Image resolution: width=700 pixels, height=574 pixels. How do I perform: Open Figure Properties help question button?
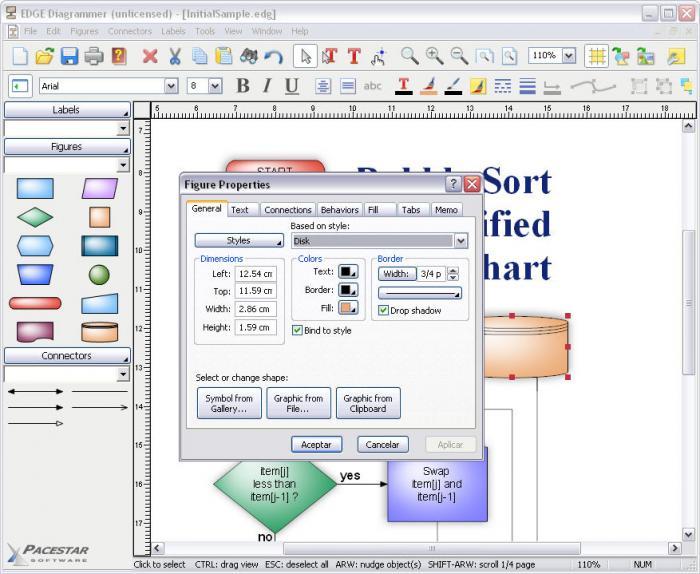point(453,184)
